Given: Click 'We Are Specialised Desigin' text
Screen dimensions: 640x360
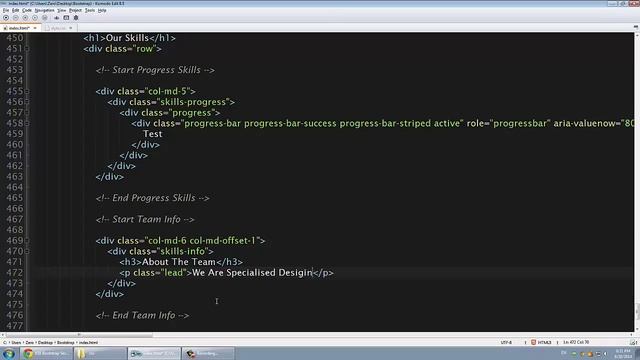Looking at the screenshot, I should (252, 273).
